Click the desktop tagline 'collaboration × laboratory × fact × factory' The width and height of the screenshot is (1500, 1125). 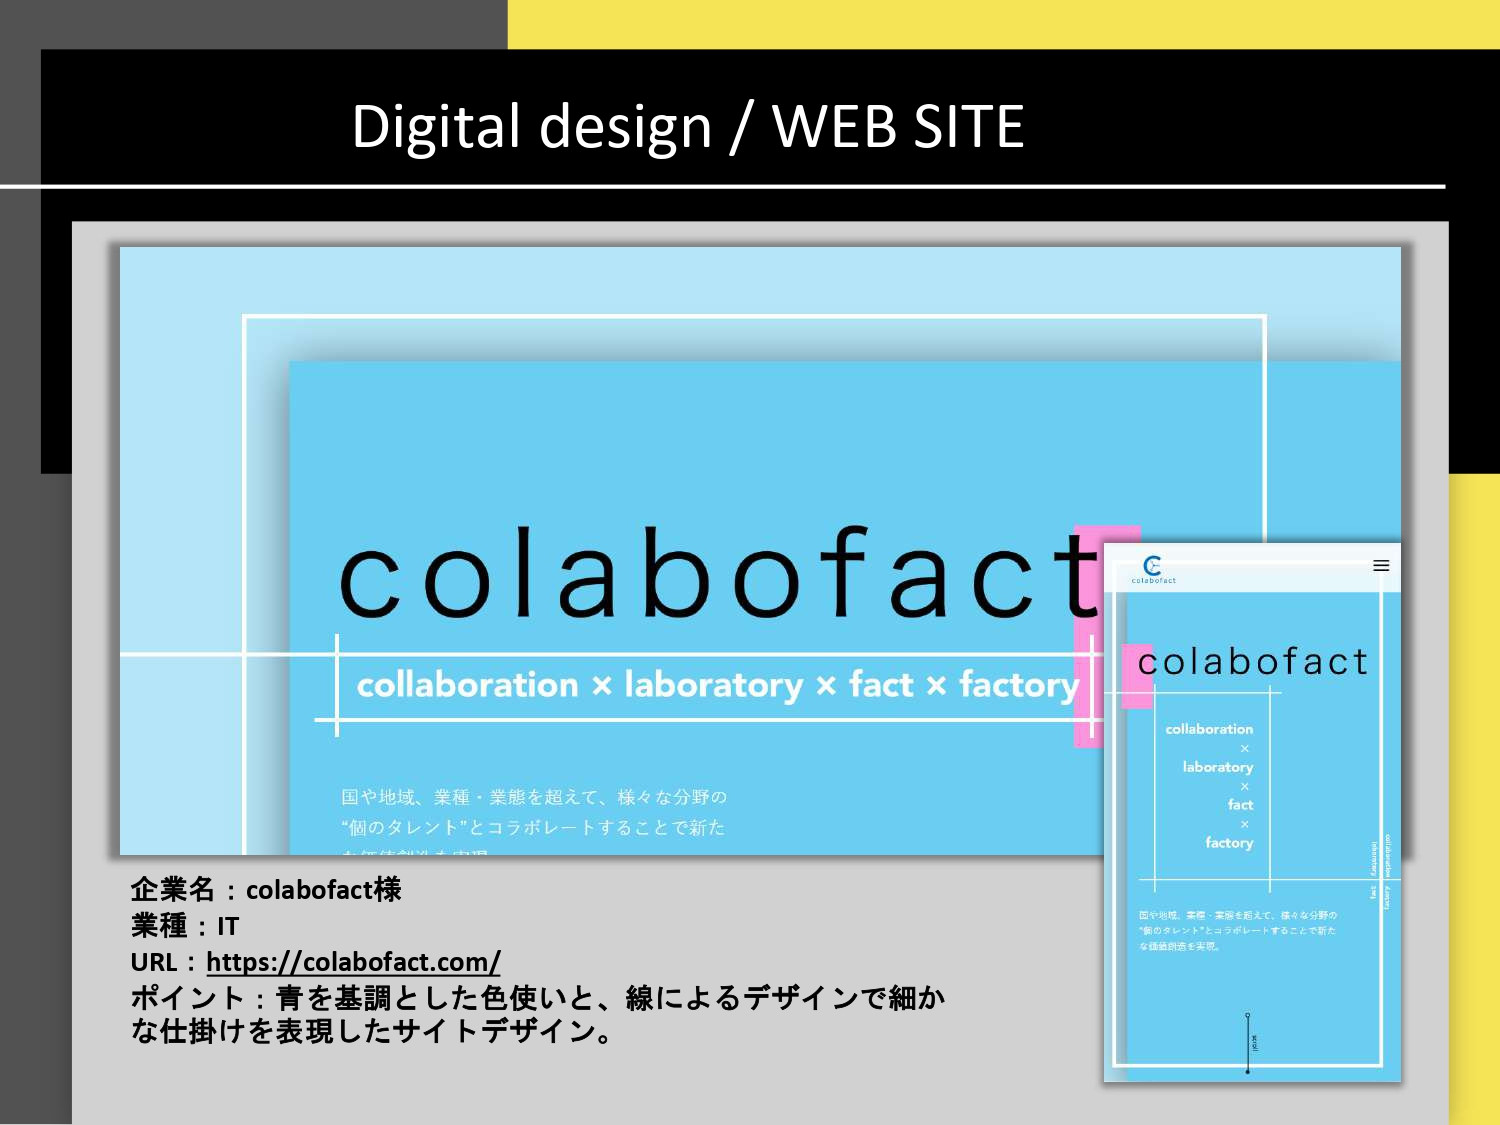point(717,686)
